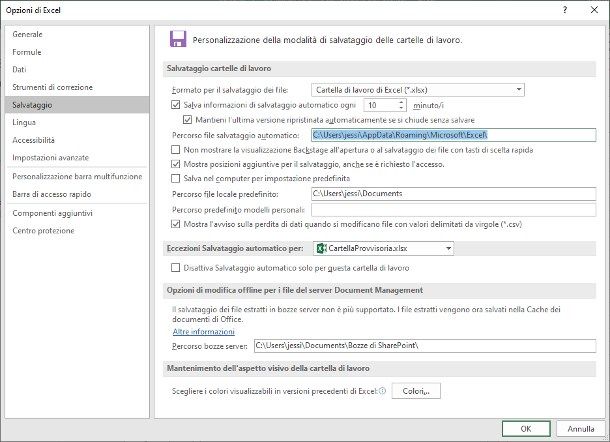Click the 'Salvataggio cartelle di lavoro' section header
This screenshot has height=442, width=610.
(x=379, y=68)
